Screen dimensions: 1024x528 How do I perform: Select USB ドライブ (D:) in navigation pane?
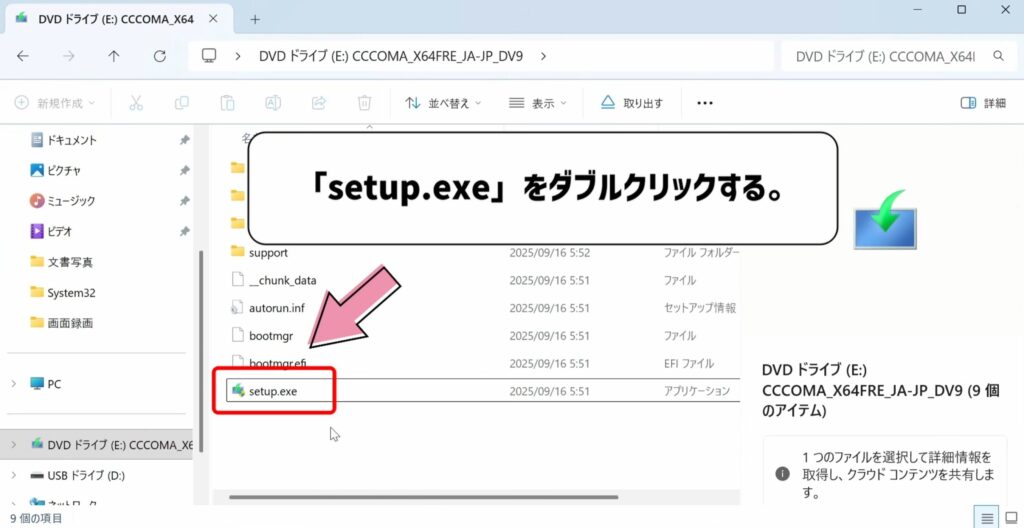[86, 475]
